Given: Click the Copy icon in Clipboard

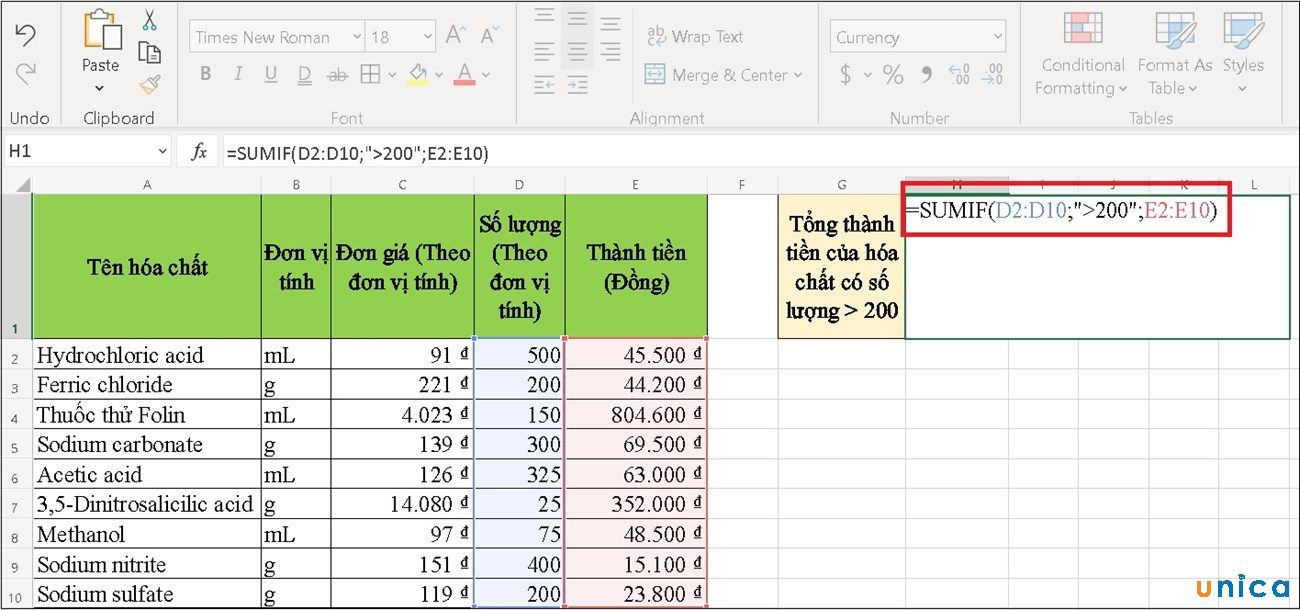Looking at the screenshot, I should pyautogui.click(x=150, y=53).
